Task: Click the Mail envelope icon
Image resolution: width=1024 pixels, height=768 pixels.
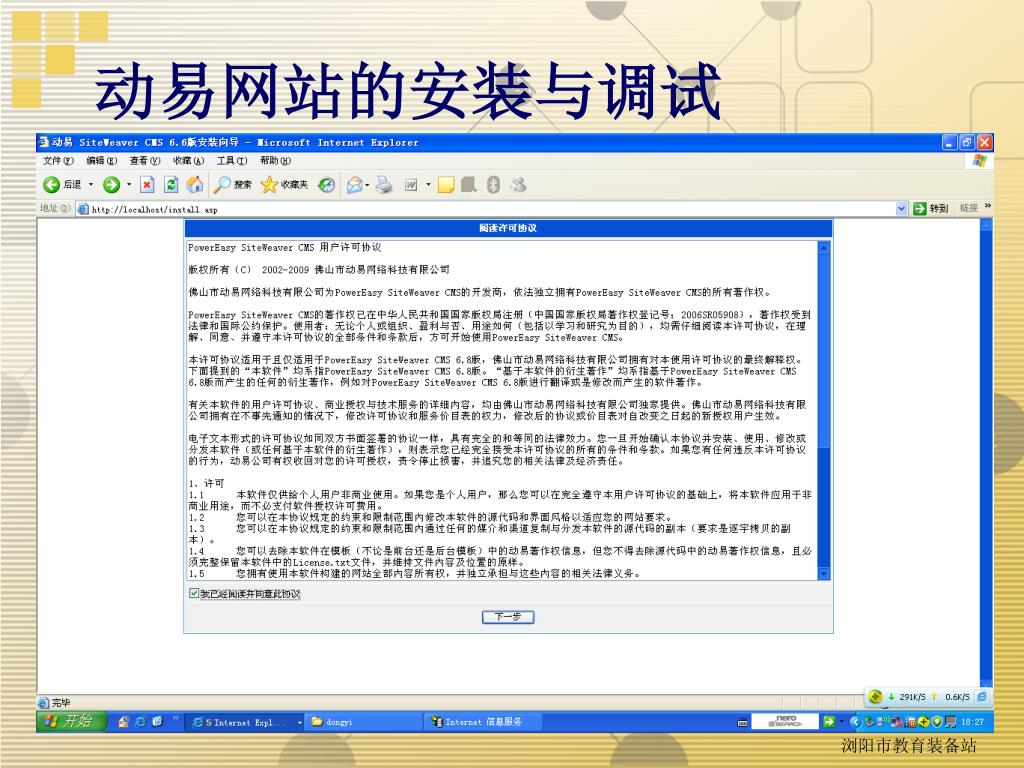Action: 355,185
